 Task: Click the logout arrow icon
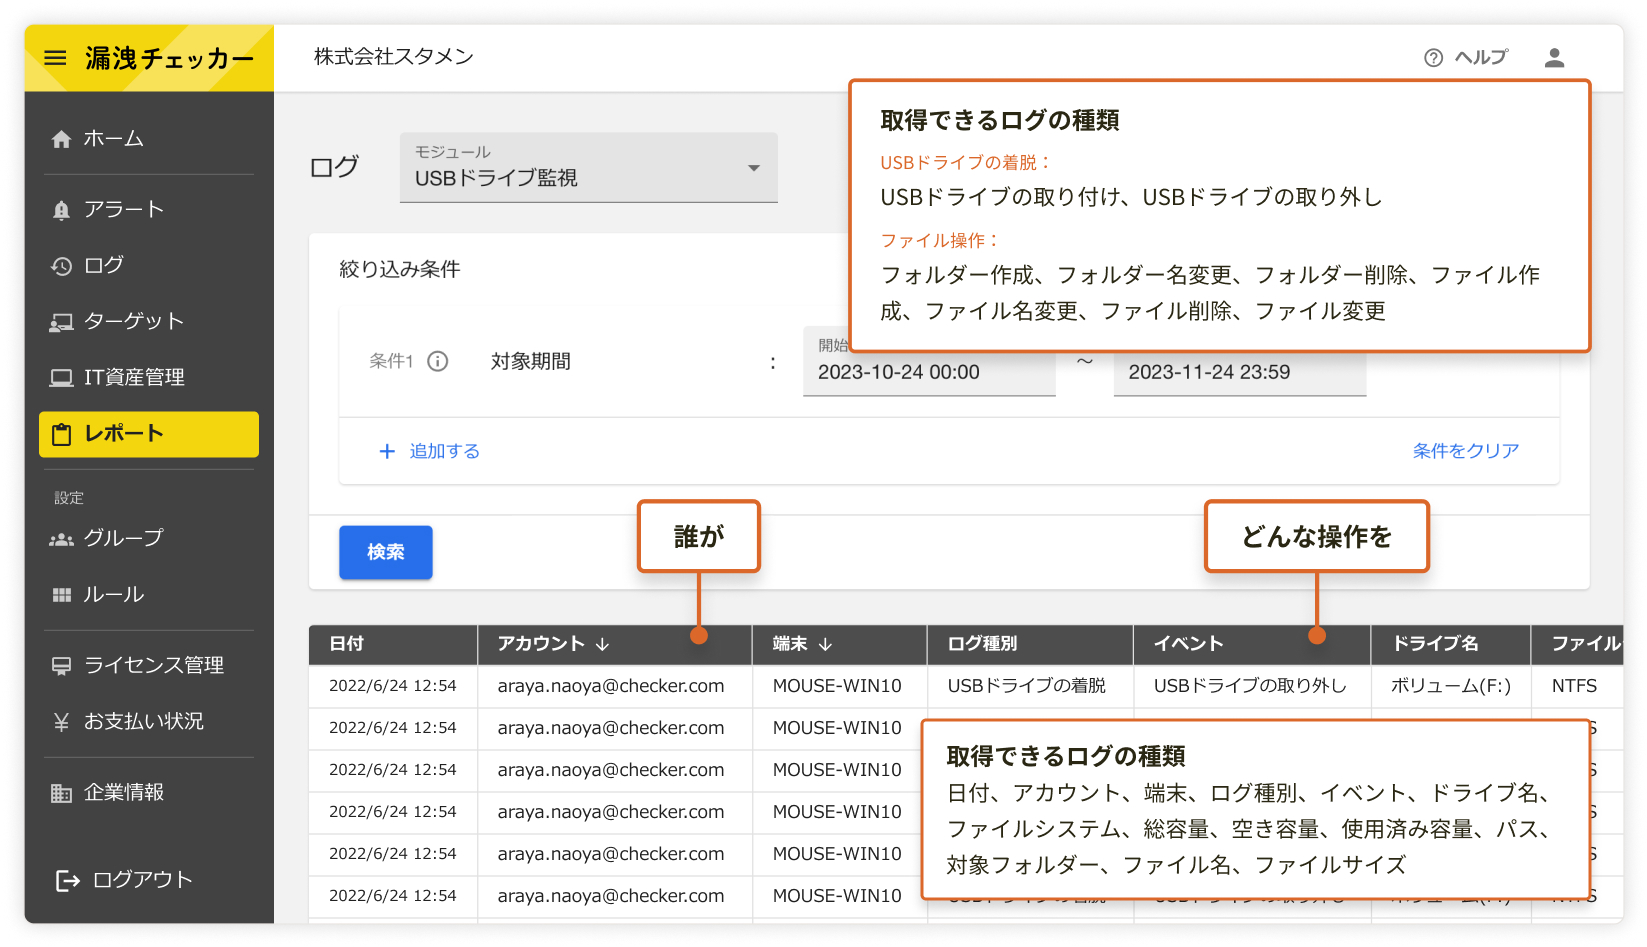pos(67,880)
